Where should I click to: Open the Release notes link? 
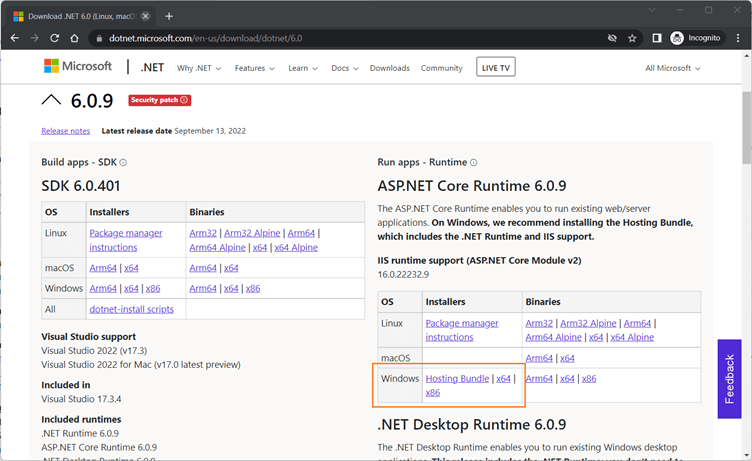(65, 131)
